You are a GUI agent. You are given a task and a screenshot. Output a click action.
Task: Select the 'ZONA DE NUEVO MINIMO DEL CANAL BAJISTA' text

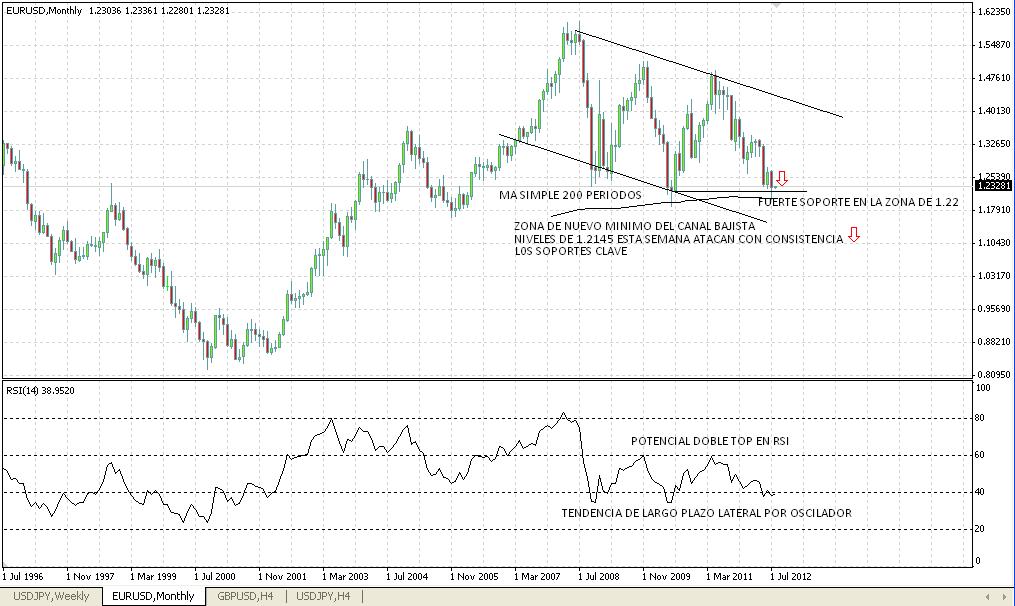pyautogui.click(x=634, y=226)
